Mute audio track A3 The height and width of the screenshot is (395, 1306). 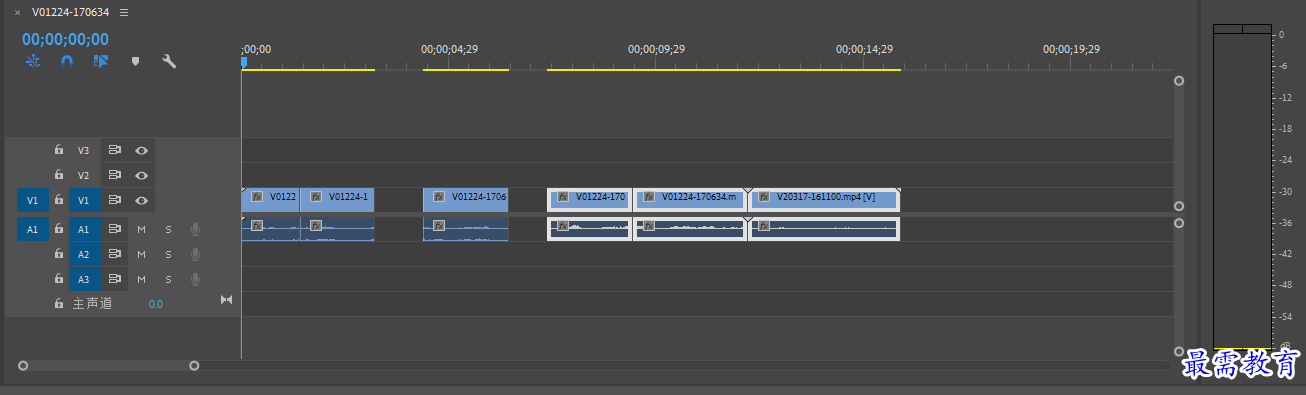click(142, 279)
